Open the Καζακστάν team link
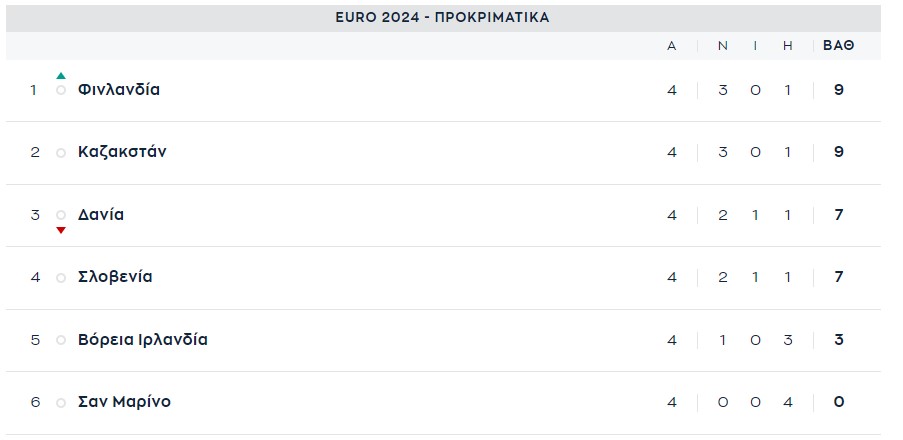 (122, 152)
